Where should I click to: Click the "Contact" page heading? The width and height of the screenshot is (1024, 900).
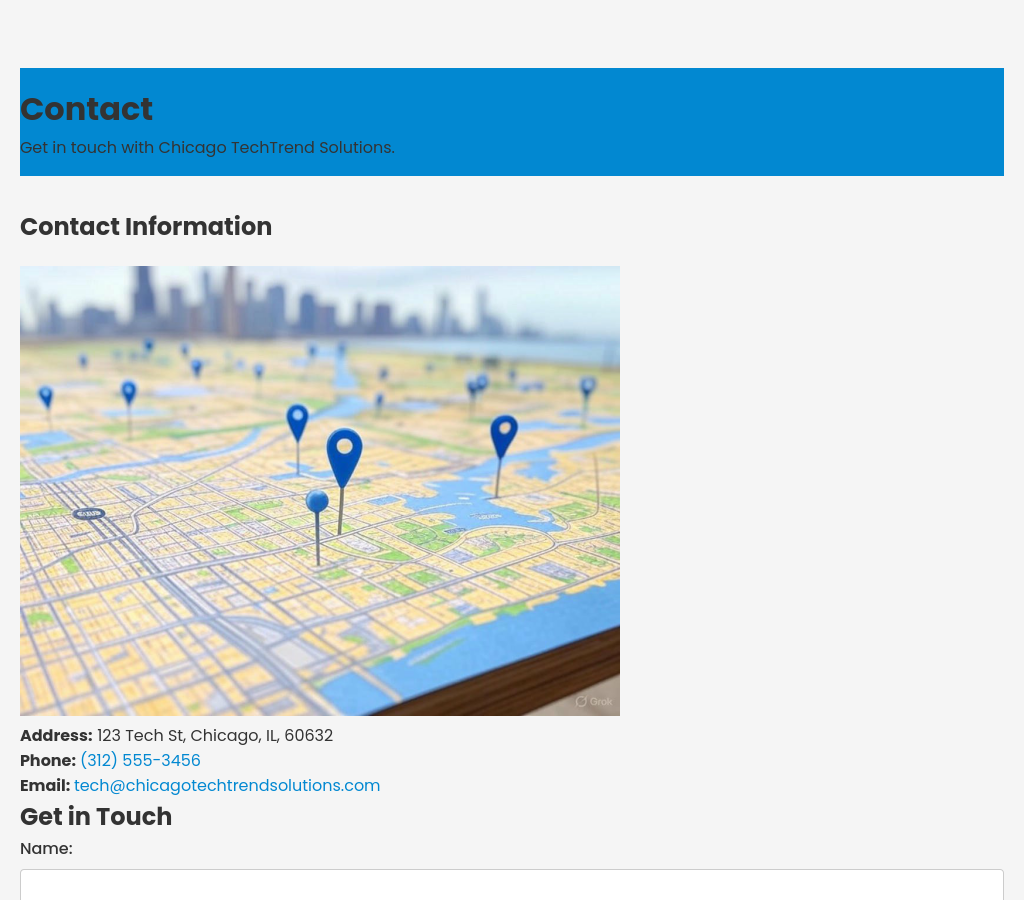click(x=86, y=109)
